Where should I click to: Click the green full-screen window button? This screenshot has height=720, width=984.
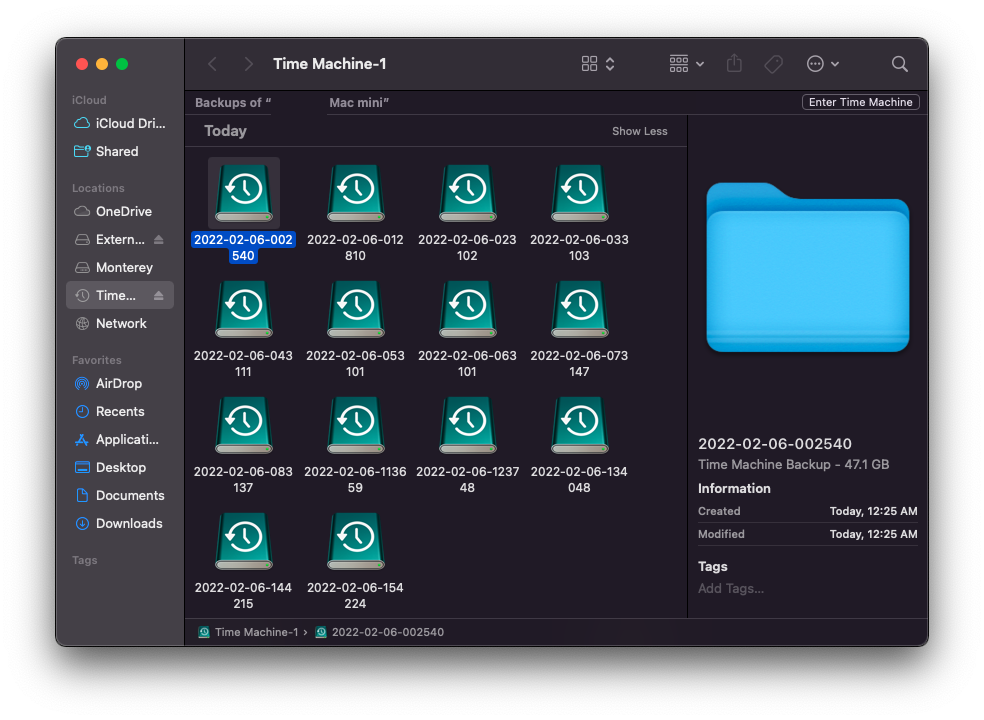pyautogui.click(x=122, y=64)
